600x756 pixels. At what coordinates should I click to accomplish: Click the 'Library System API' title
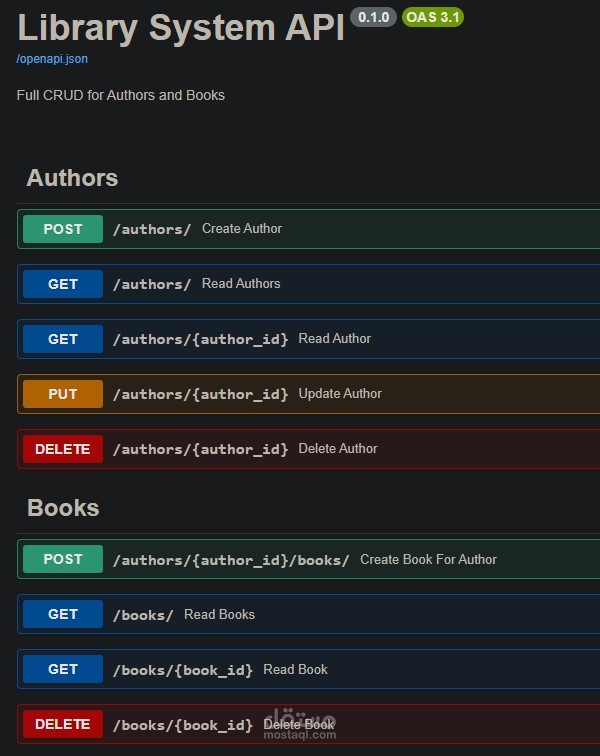[181, 28]
